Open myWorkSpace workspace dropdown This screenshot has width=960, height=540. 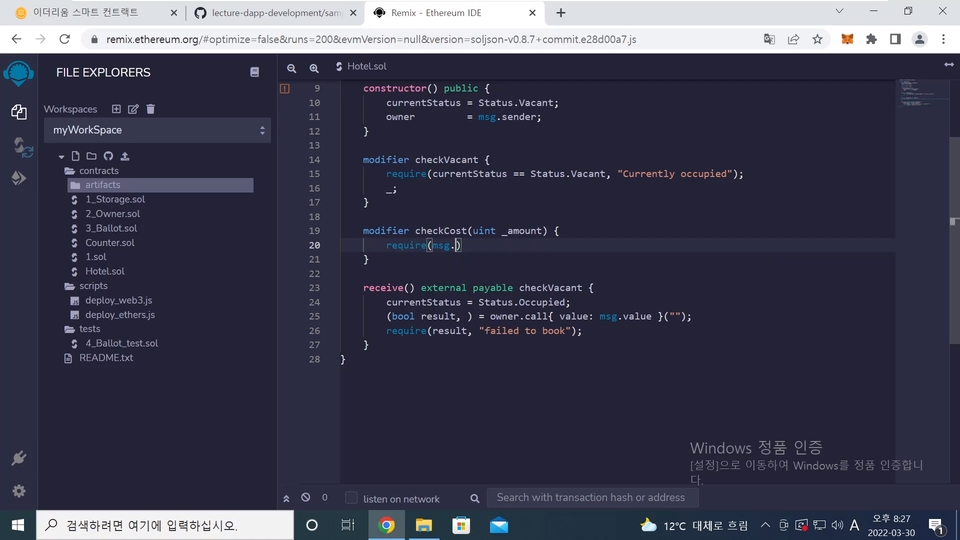coord(157,130)
